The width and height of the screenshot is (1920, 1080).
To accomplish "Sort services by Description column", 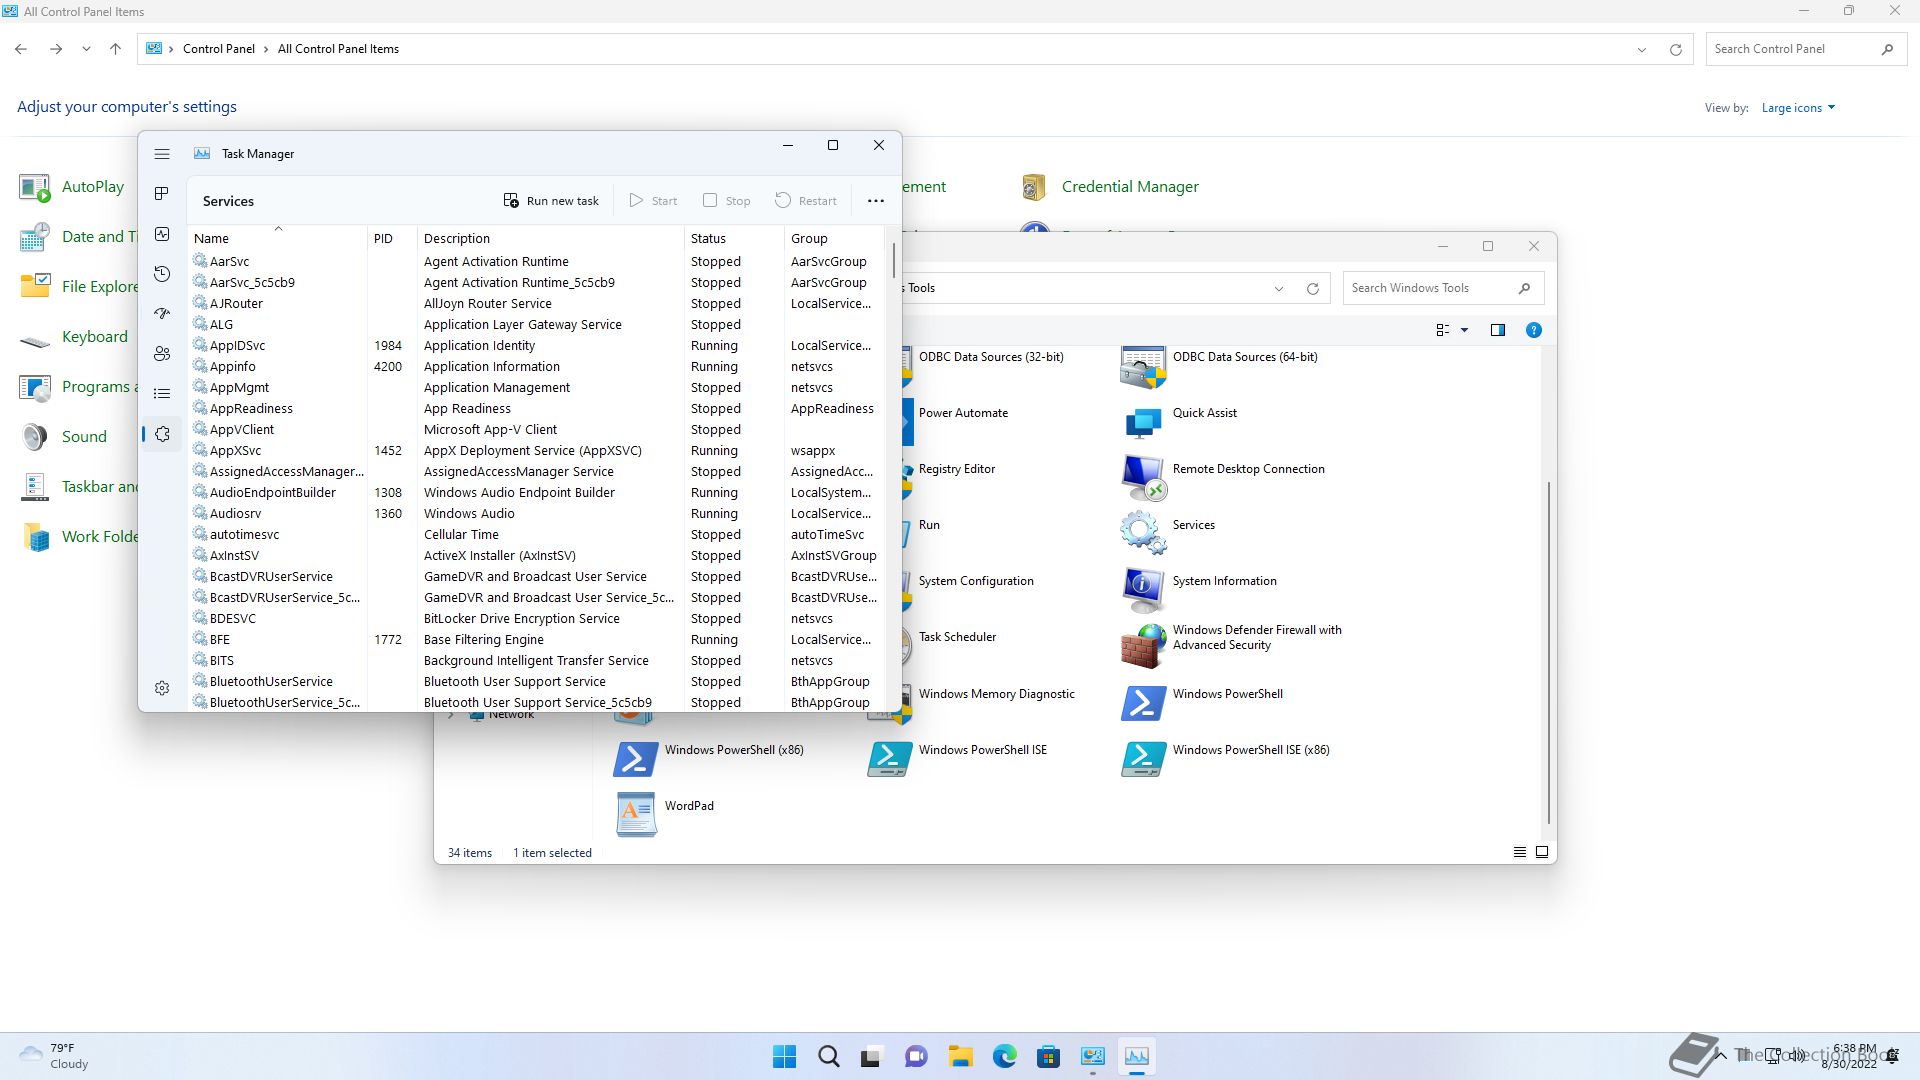I will 550,238.
